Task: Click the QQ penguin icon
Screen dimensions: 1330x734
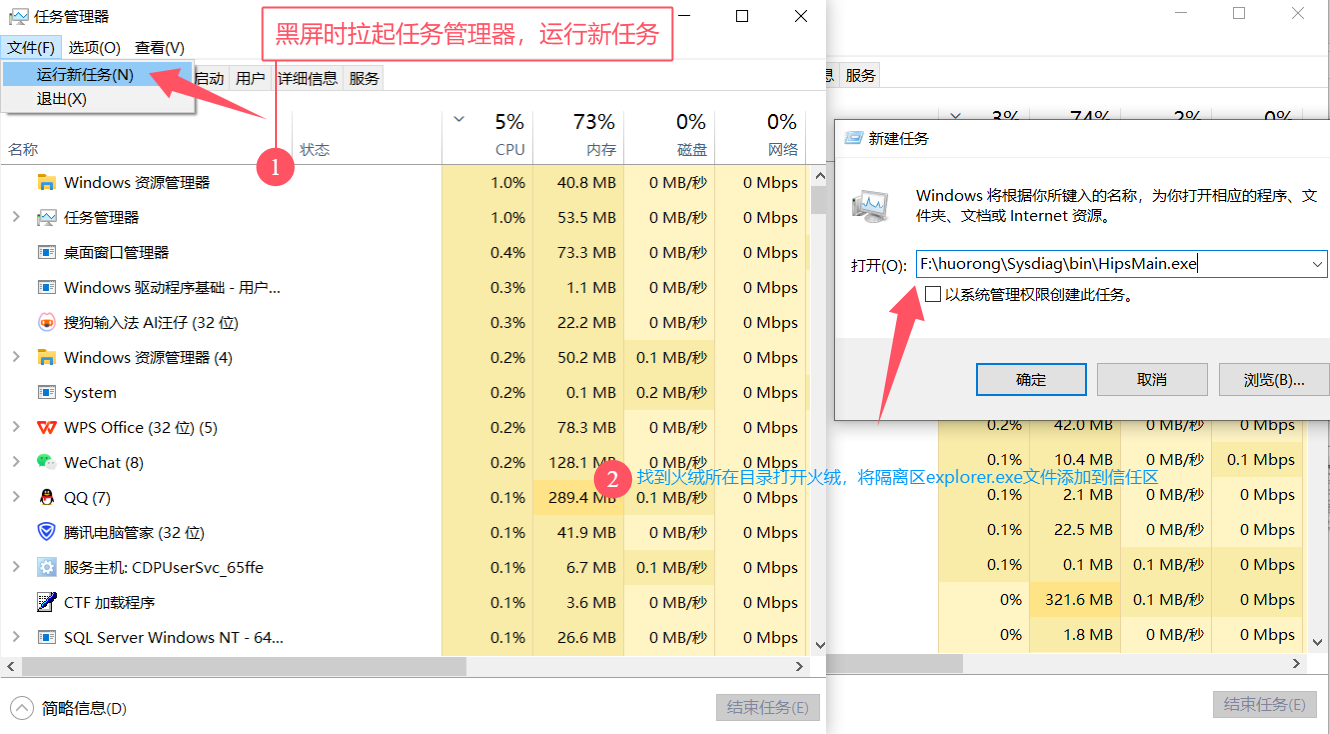Action: pyautogui.click(x=46, y=497)
